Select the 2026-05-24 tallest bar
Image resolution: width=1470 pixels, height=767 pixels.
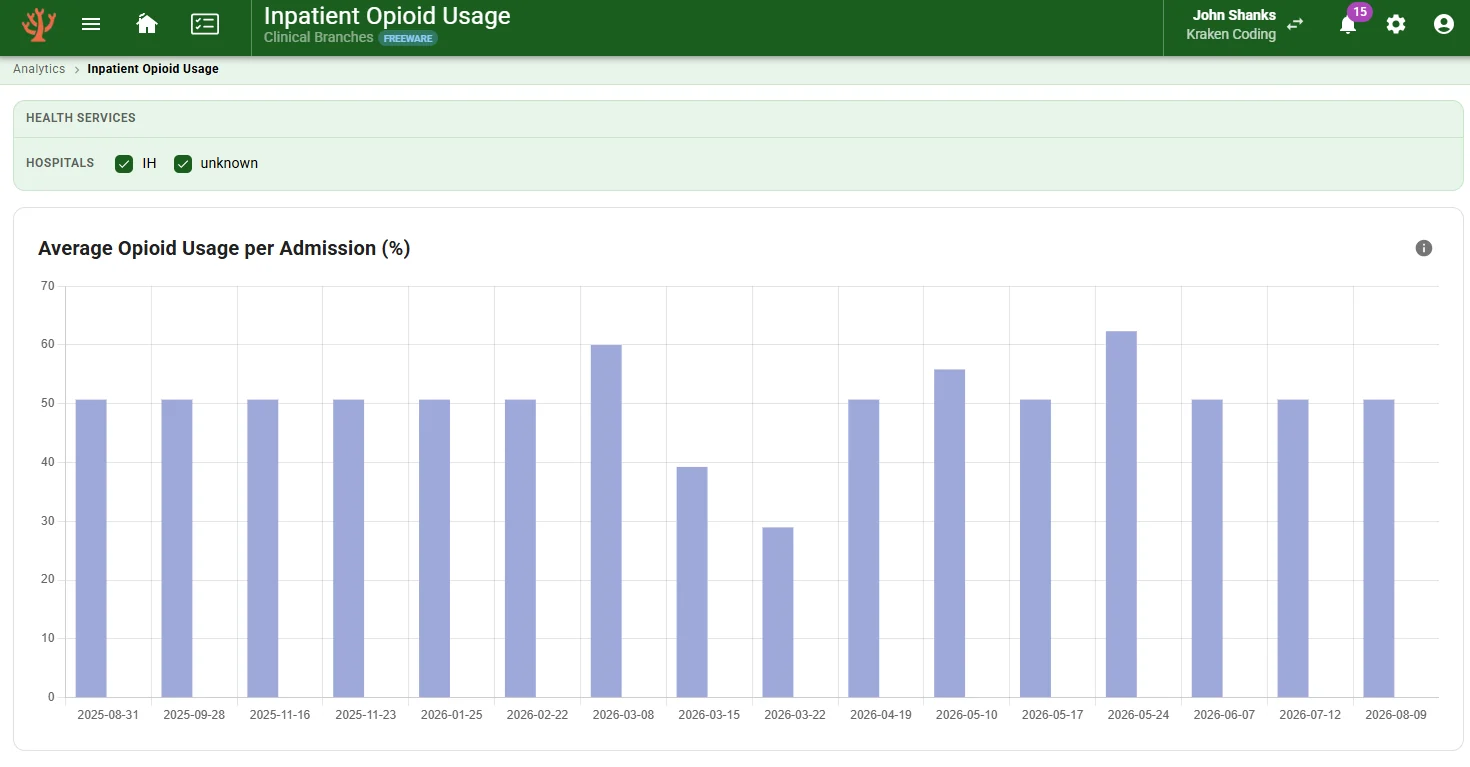(x=1121, y=514)
